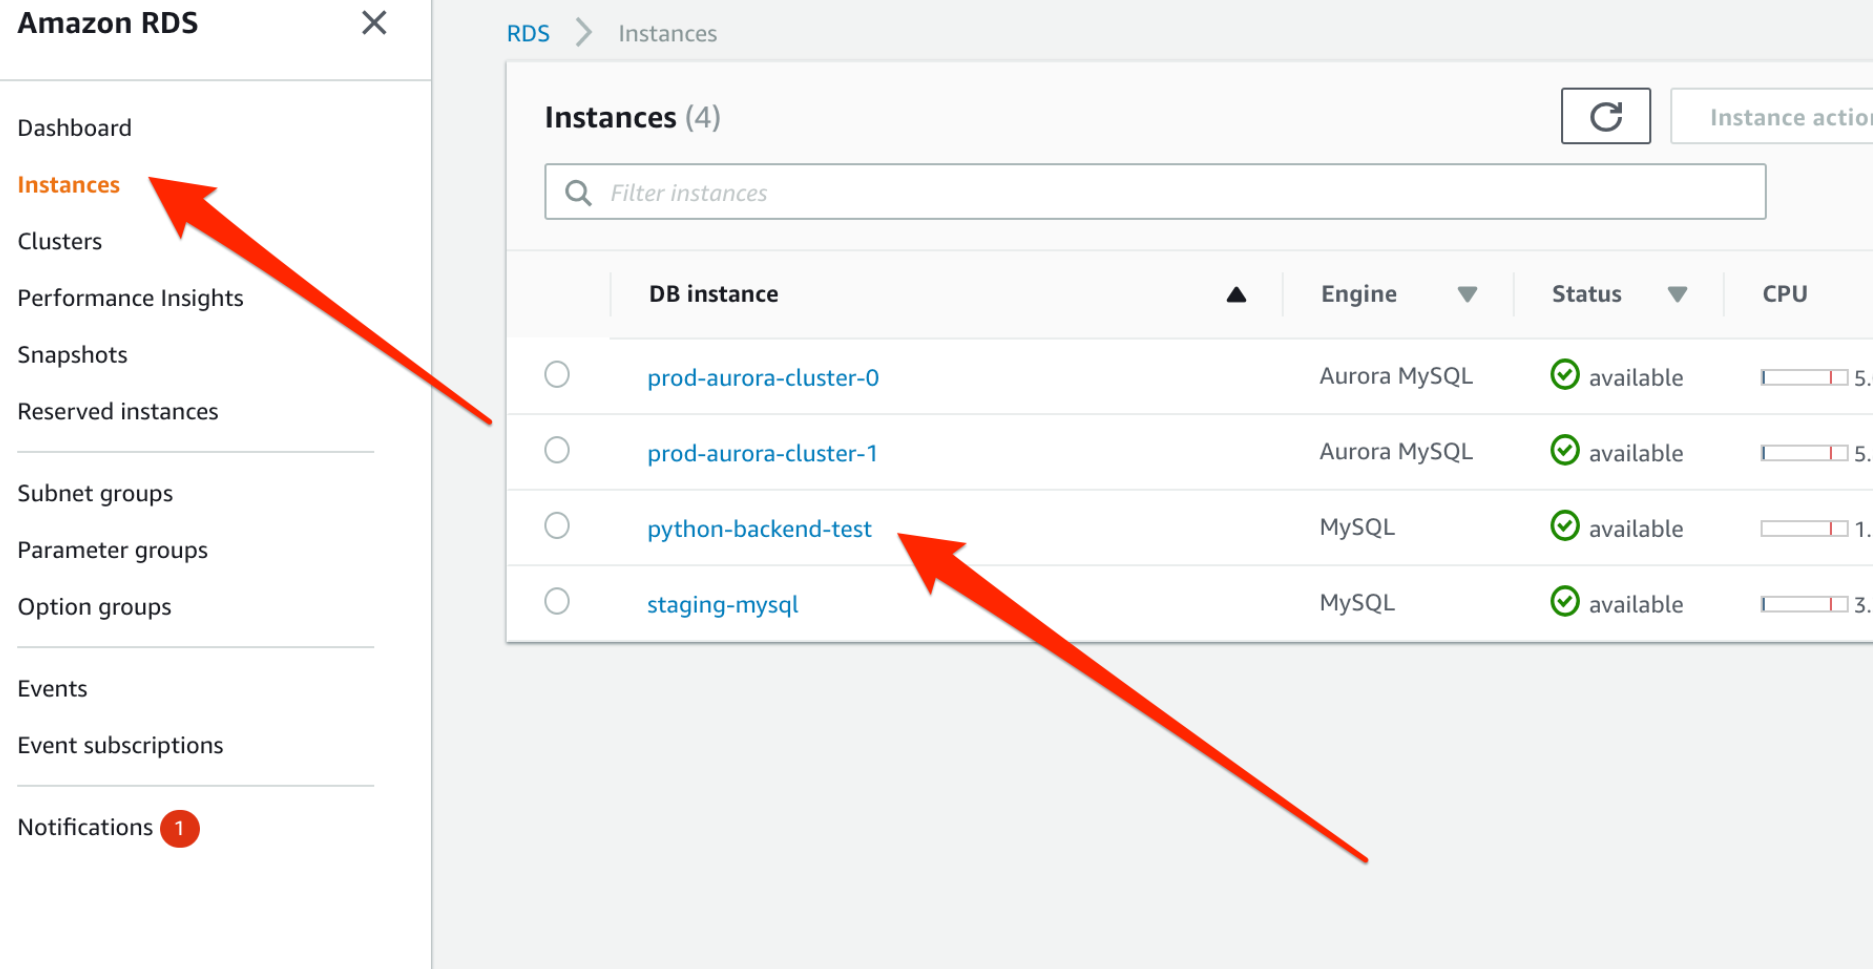Open Events in the sidebar
The image size is (1873, 969).
pos(53,689)
